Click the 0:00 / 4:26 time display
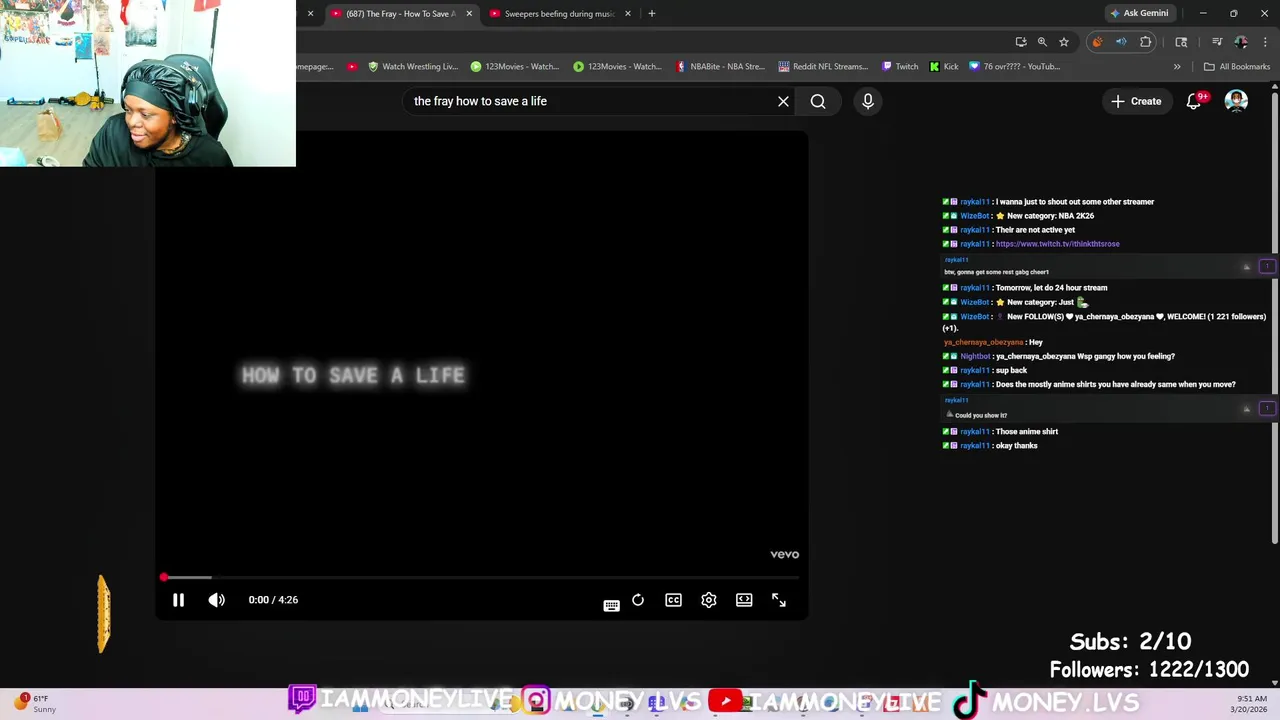Image resolution: width=1280 pixels, height=720 pixels. coord(273,600)
